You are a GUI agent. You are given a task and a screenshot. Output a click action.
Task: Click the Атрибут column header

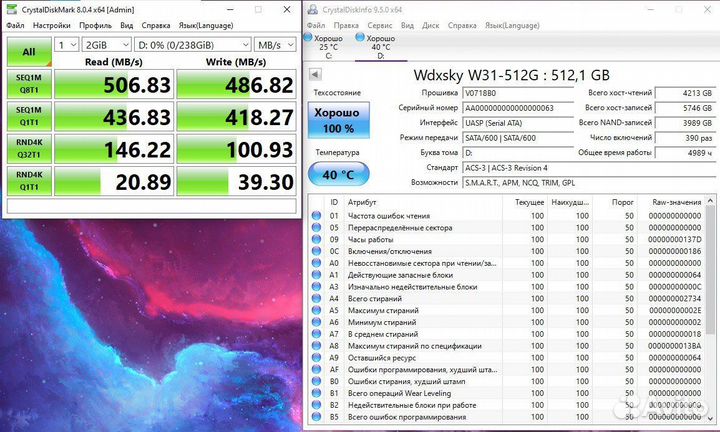coord(422,202)
